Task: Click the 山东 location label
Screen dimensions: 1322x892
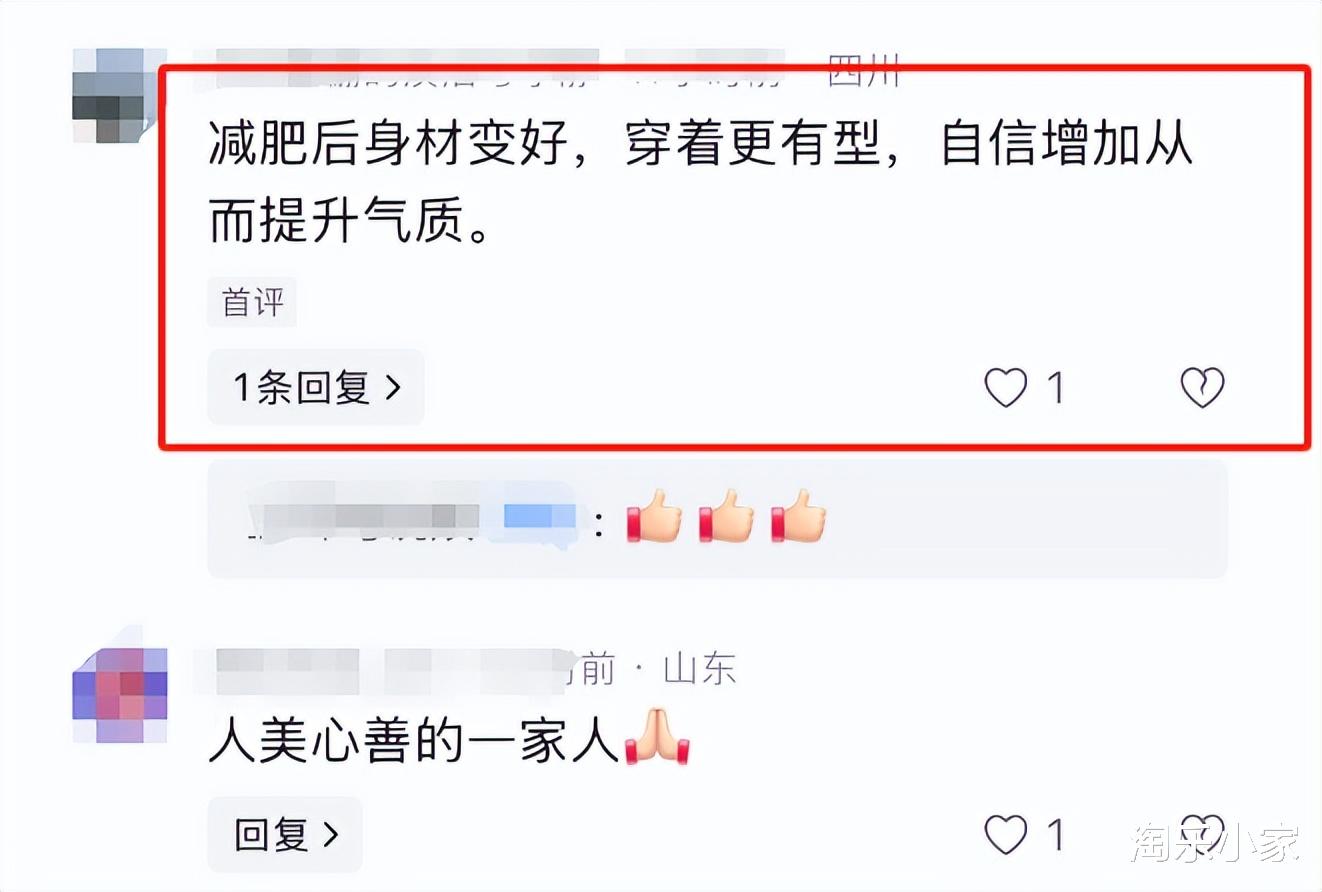Action: pyautogui.click(x=700, y=670)
